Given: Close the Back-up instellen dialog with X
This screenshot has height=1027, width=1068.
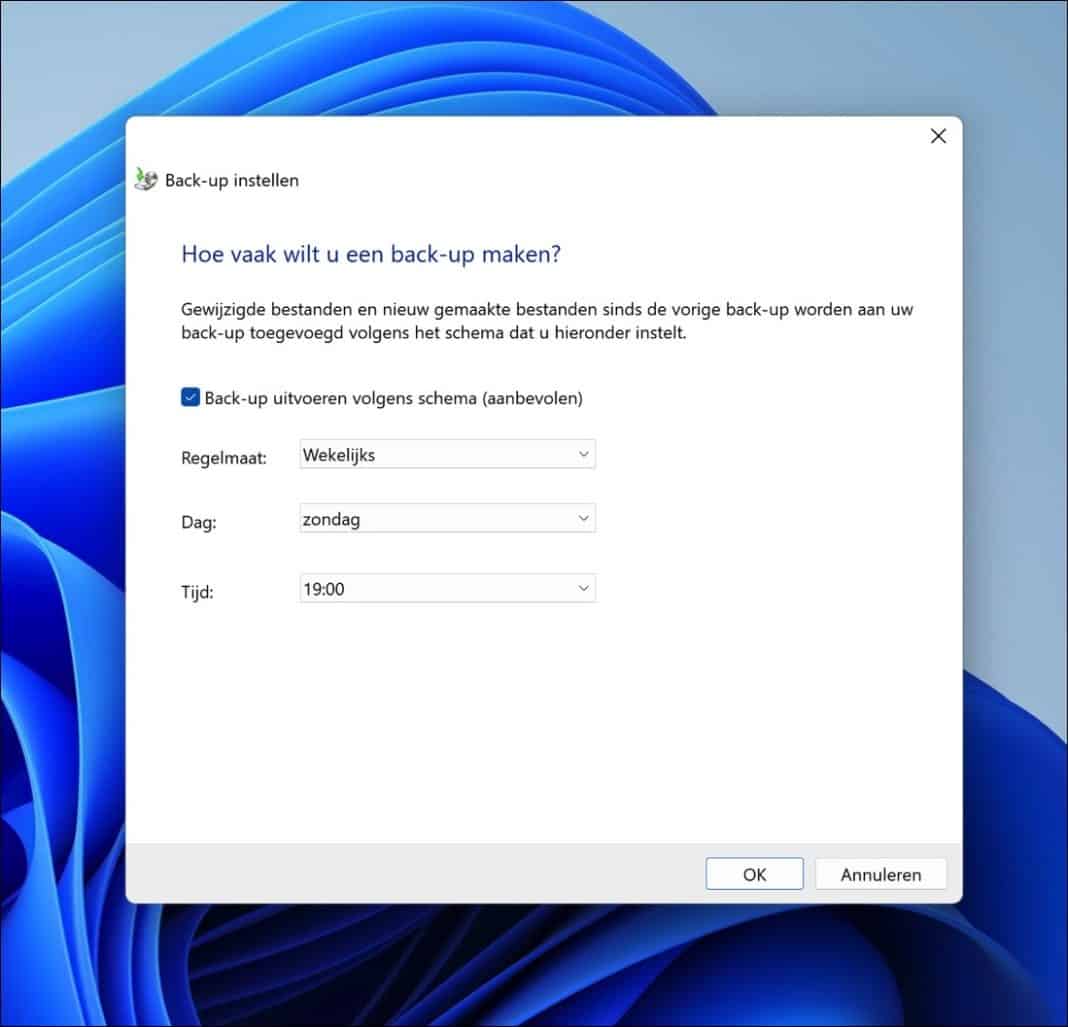Looking at the screenshot, I should click(x=937, y=136).
